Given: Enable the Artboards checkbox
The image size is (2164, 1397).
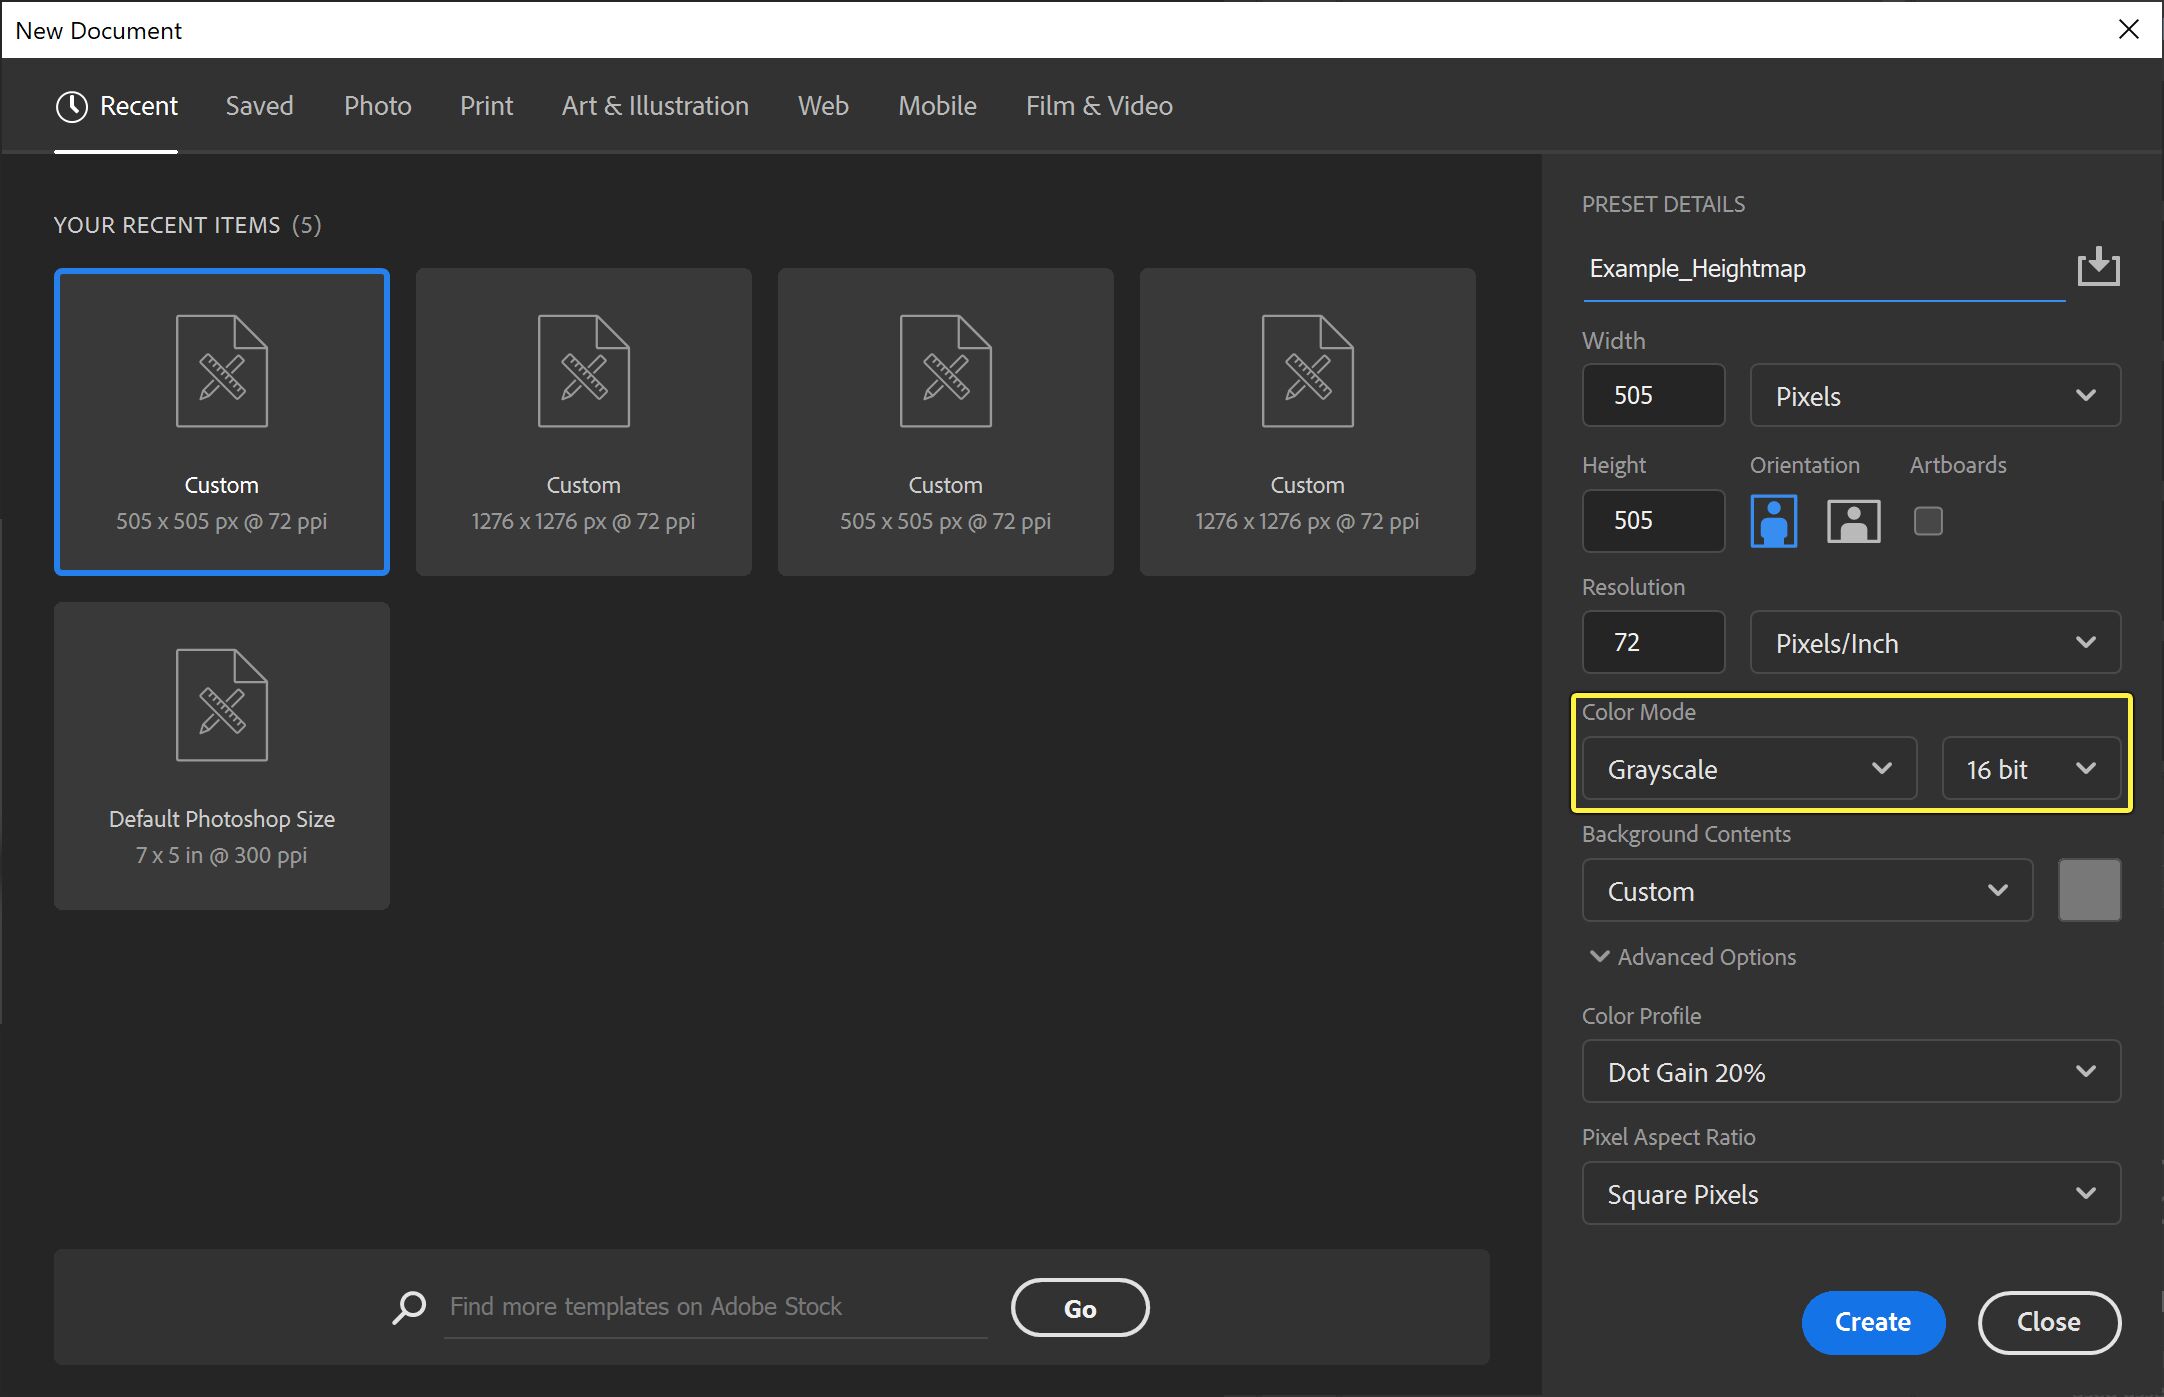Looking at the screenshot, I should click(x=1929, y=520).
